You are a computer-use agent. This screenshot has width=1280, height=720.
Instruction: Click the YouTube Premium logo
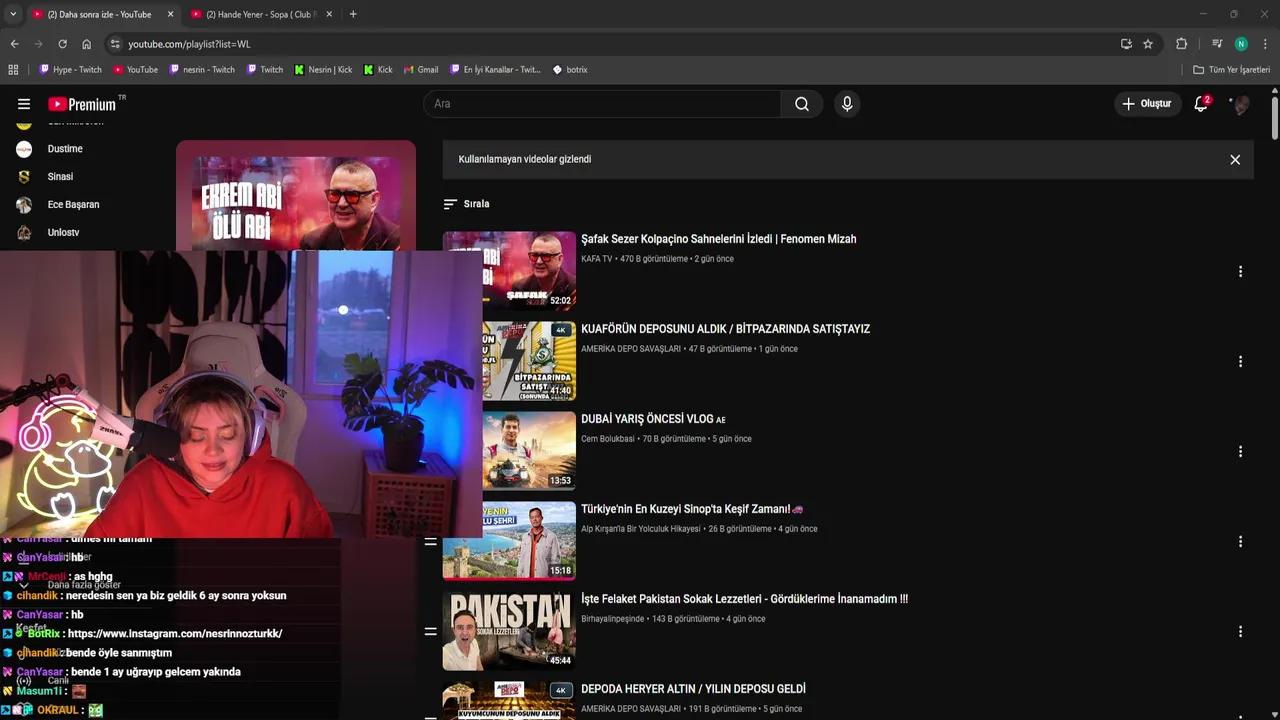pos(82,104)
